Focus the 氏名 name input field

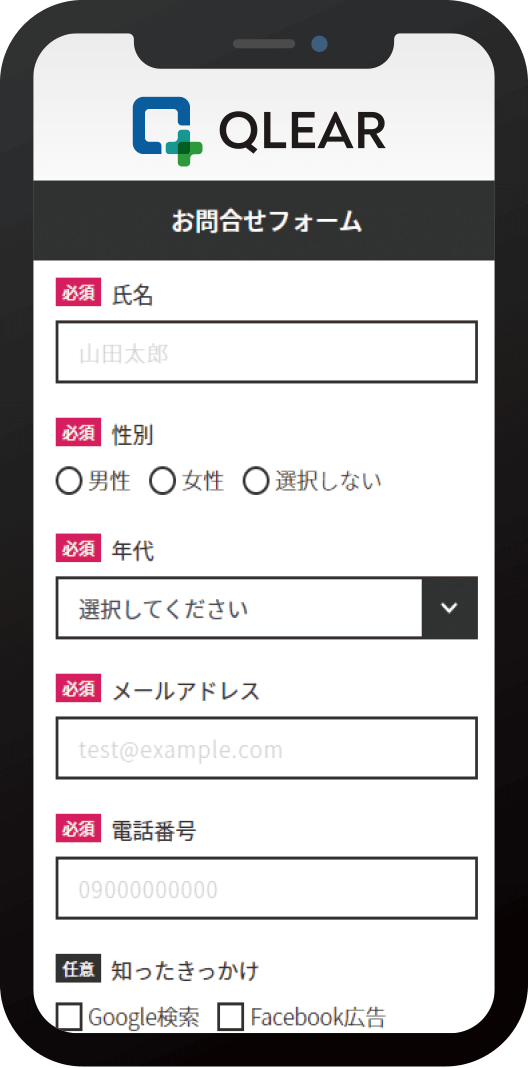click(x=266, y=352)
